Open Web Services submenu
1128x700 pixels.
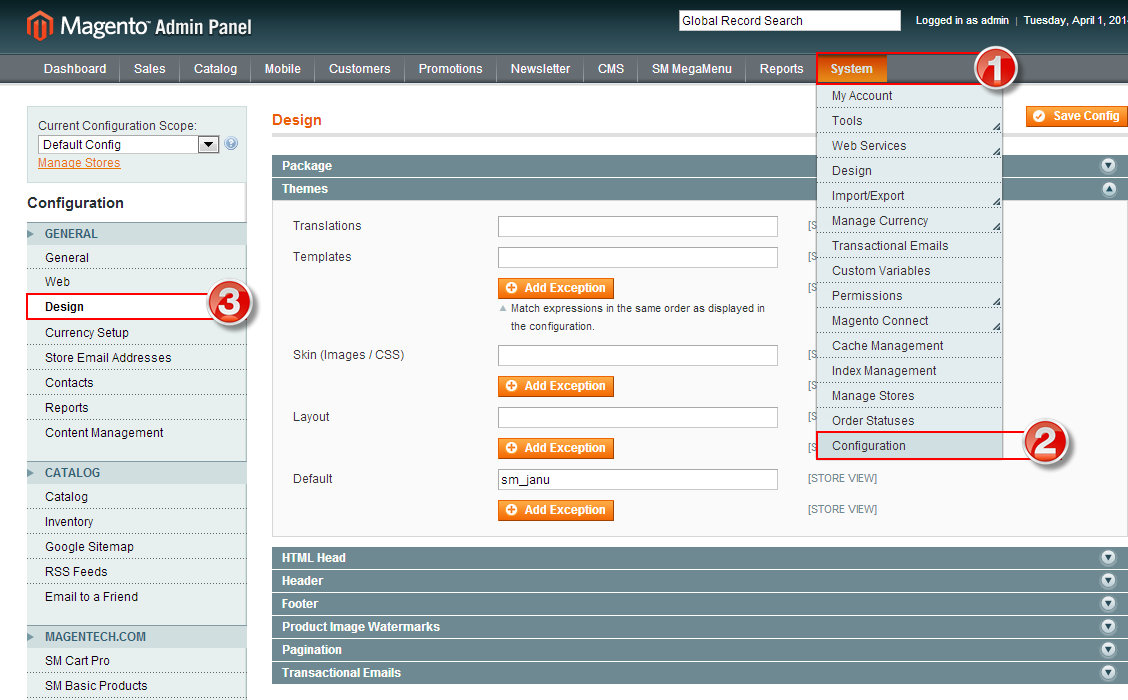[909, 146]
